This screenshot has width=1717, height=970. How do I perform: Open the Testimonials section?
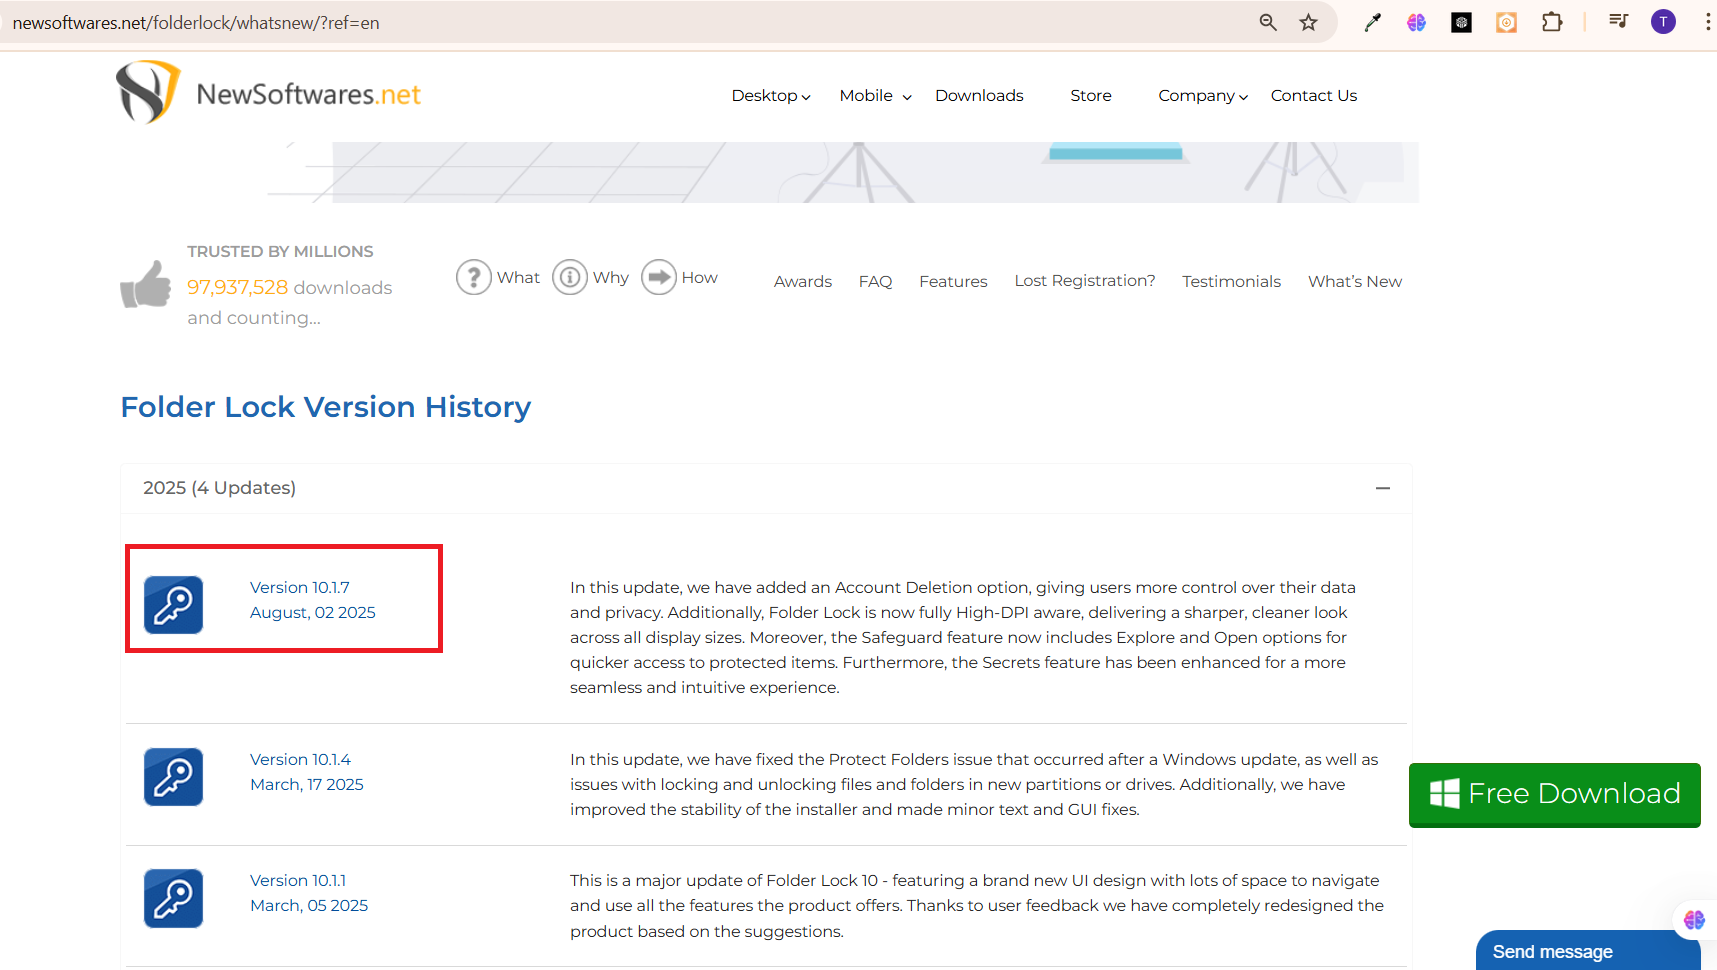tap(1231, 282)
